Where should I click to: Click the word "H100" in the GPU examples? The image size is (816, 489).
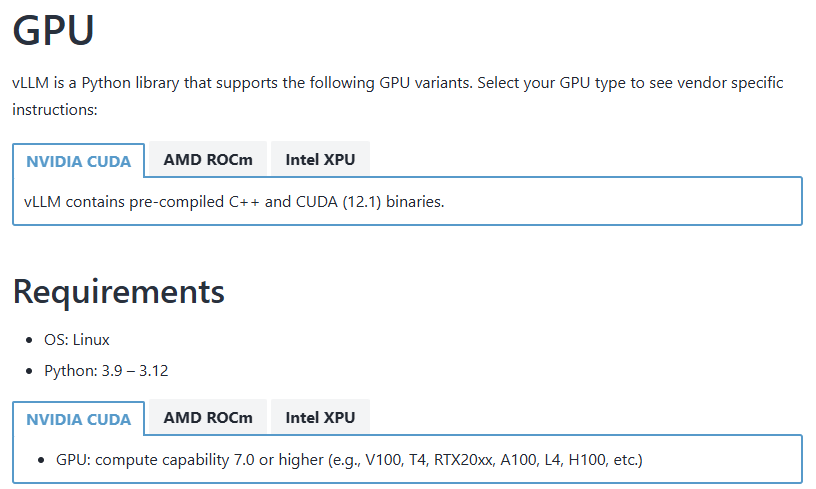(588, 460)
